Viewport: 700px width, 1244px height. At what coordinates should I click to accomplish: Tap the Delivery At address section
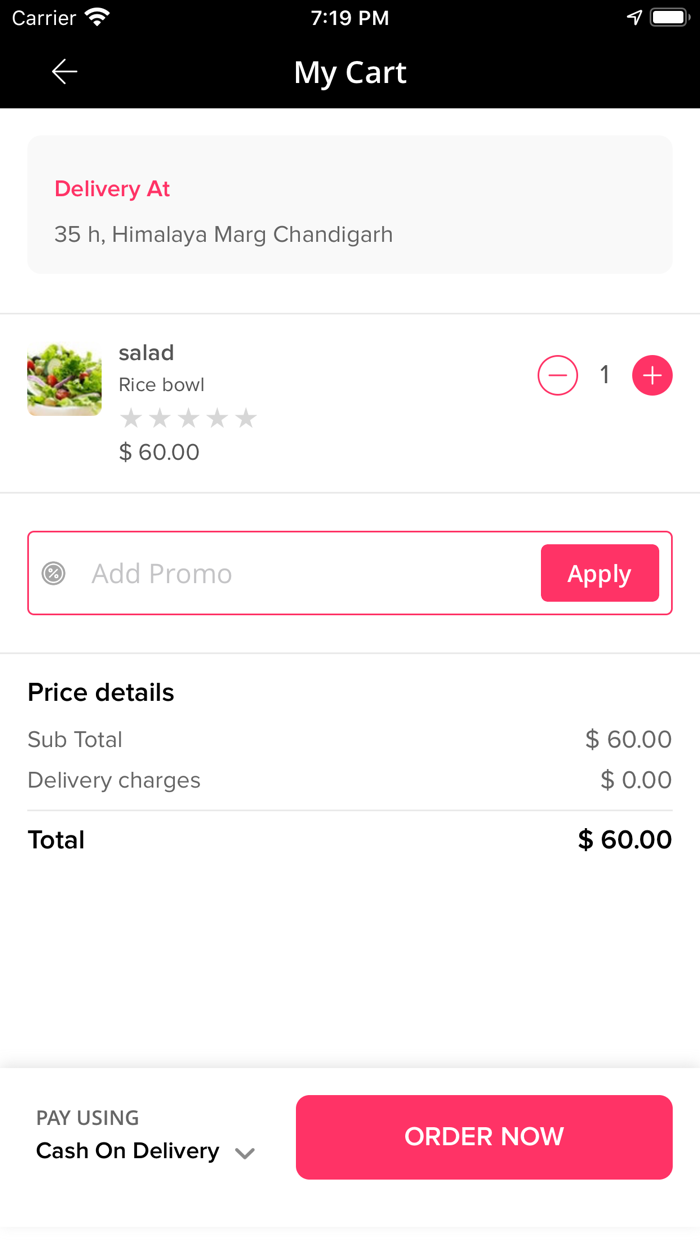pyautogui.click(x=349, y=204)
